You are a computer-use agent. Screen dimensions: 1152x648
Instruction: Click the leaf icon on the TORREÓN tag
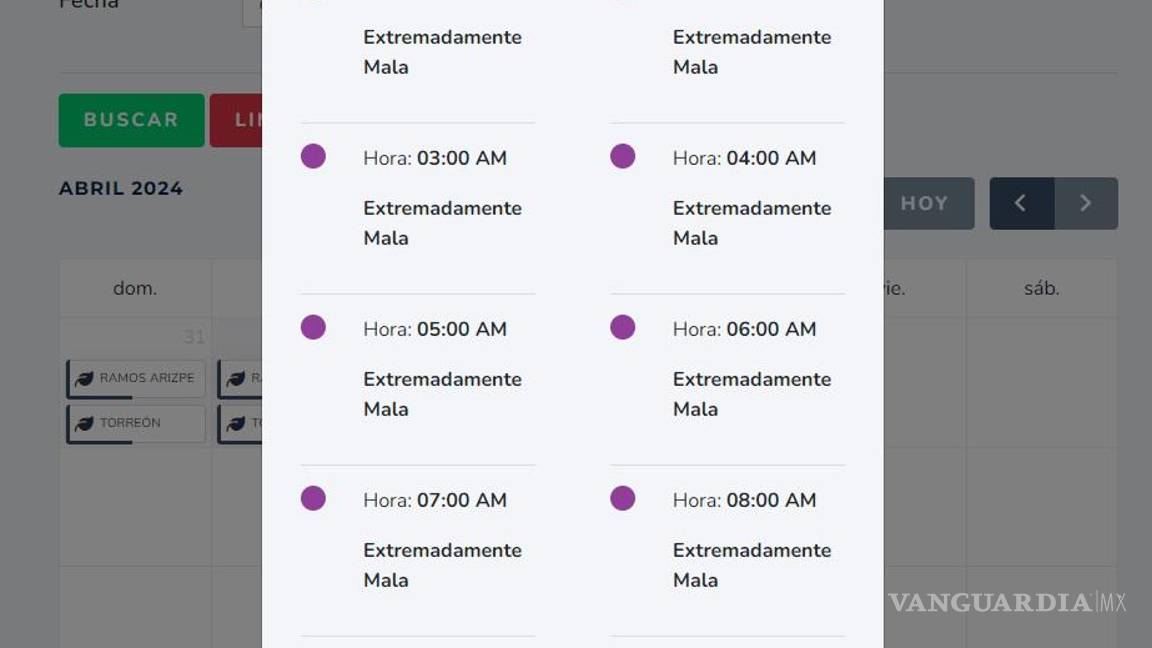pyautogui.click(x=85, y=423)
